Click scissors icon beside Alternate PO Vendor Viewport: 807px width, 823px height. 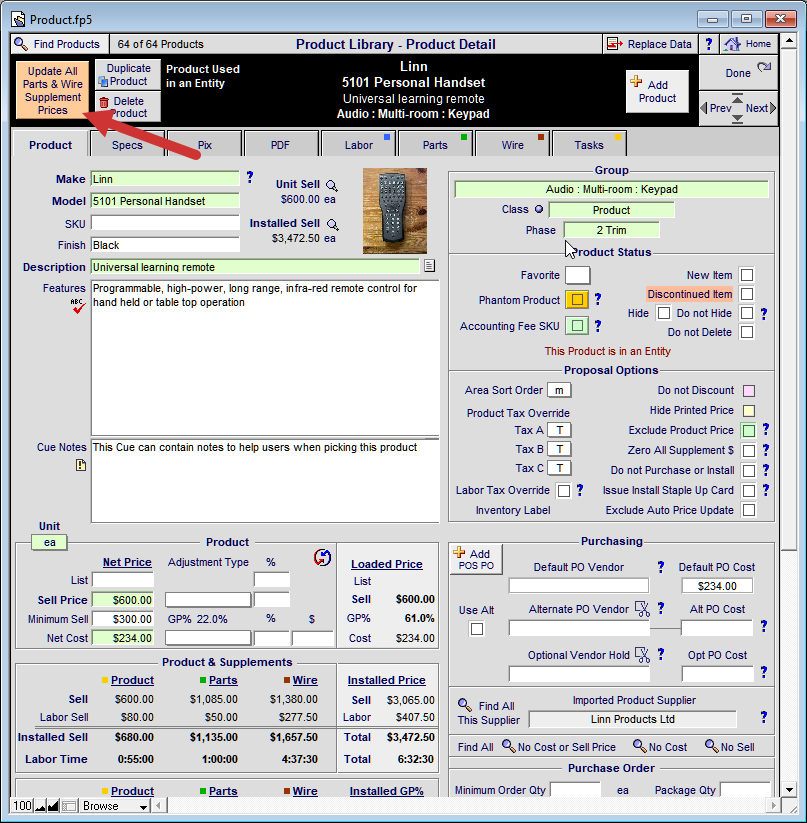click(x=642, y=609)
